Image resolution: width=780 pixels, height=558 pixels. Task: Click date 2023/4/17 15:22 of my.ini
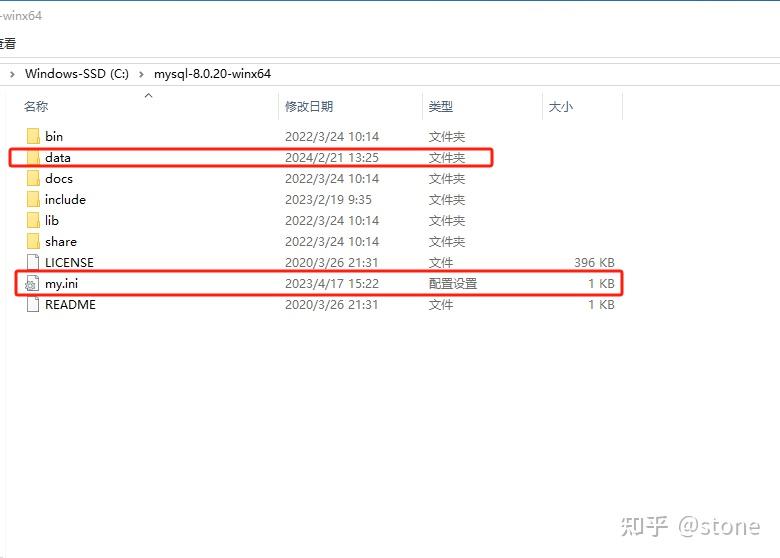coord(332,283)
